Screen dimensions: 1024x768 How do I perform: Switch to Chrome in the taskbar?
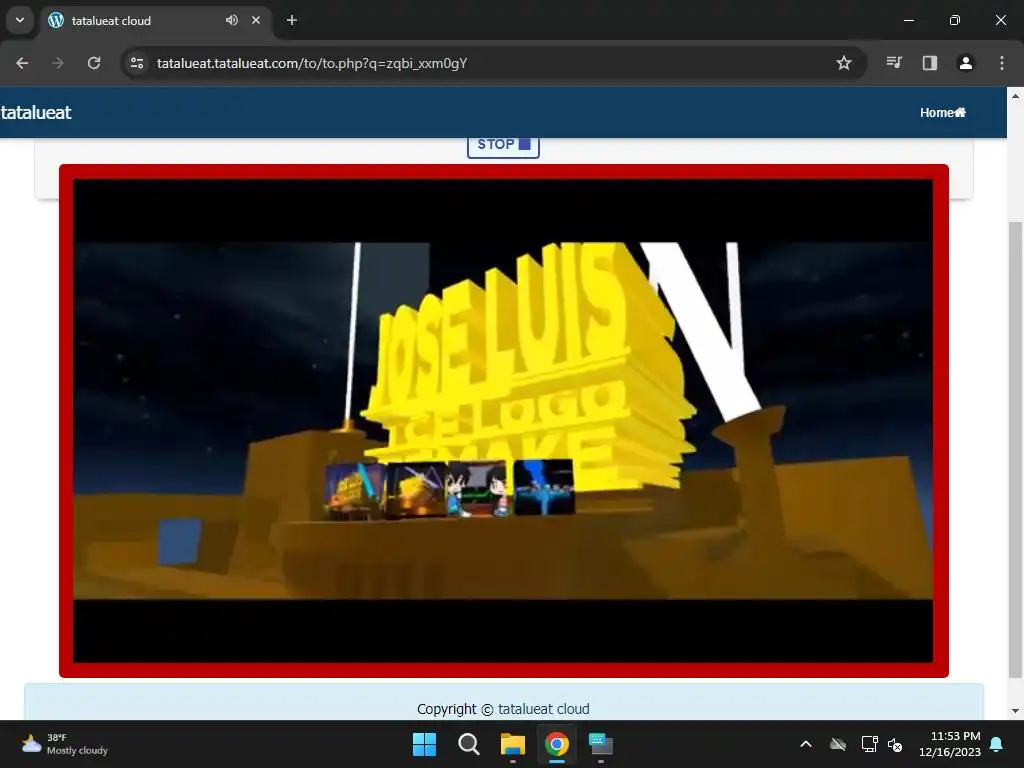pos(557,744)
